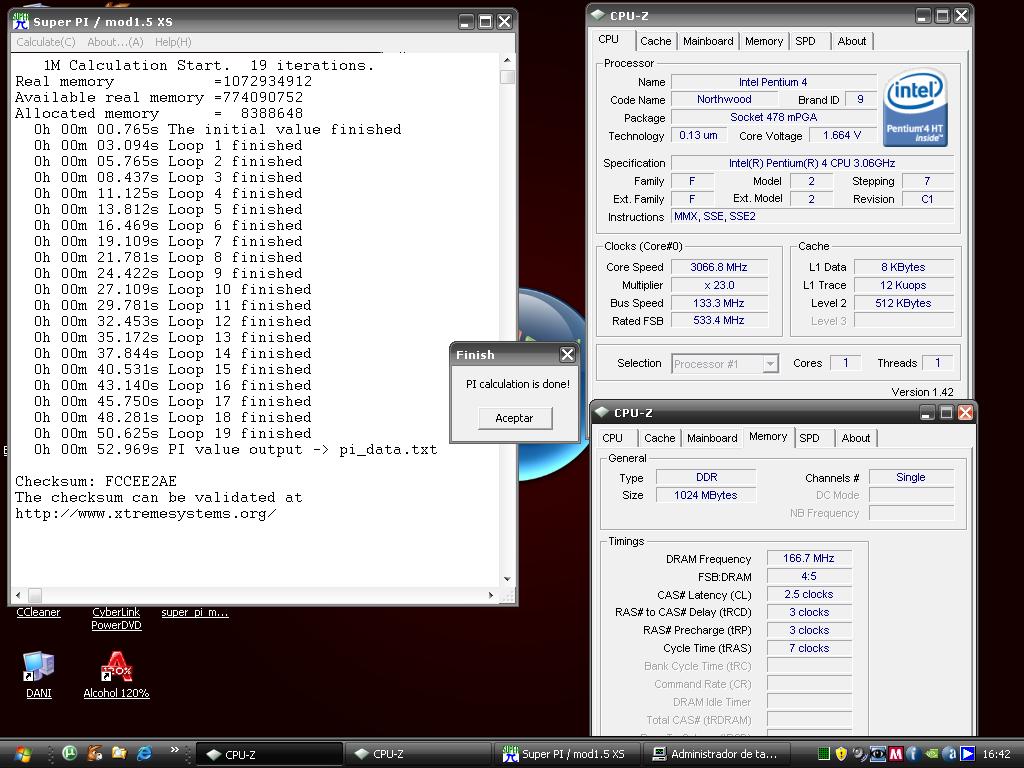Viewport: 1024px width, 768px height.
Task: Click the http://www.xtremesystems.org/ text line
Action: tap(146, 513)
